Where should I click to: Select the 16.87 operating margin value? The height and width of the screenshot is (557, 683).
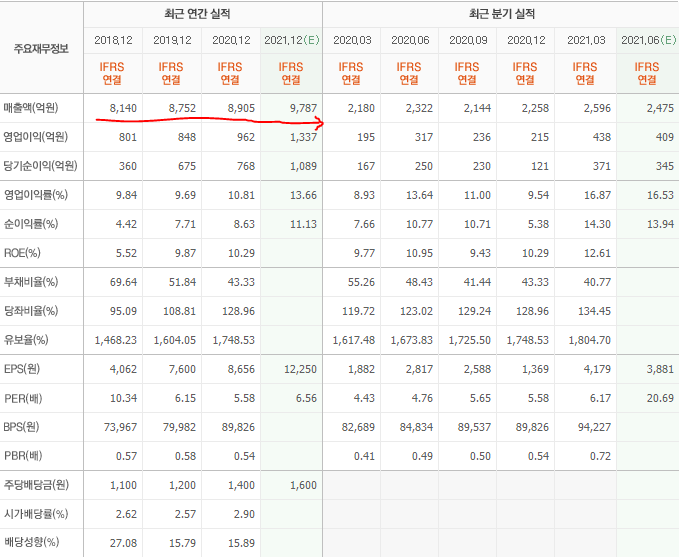click(598, 195)
